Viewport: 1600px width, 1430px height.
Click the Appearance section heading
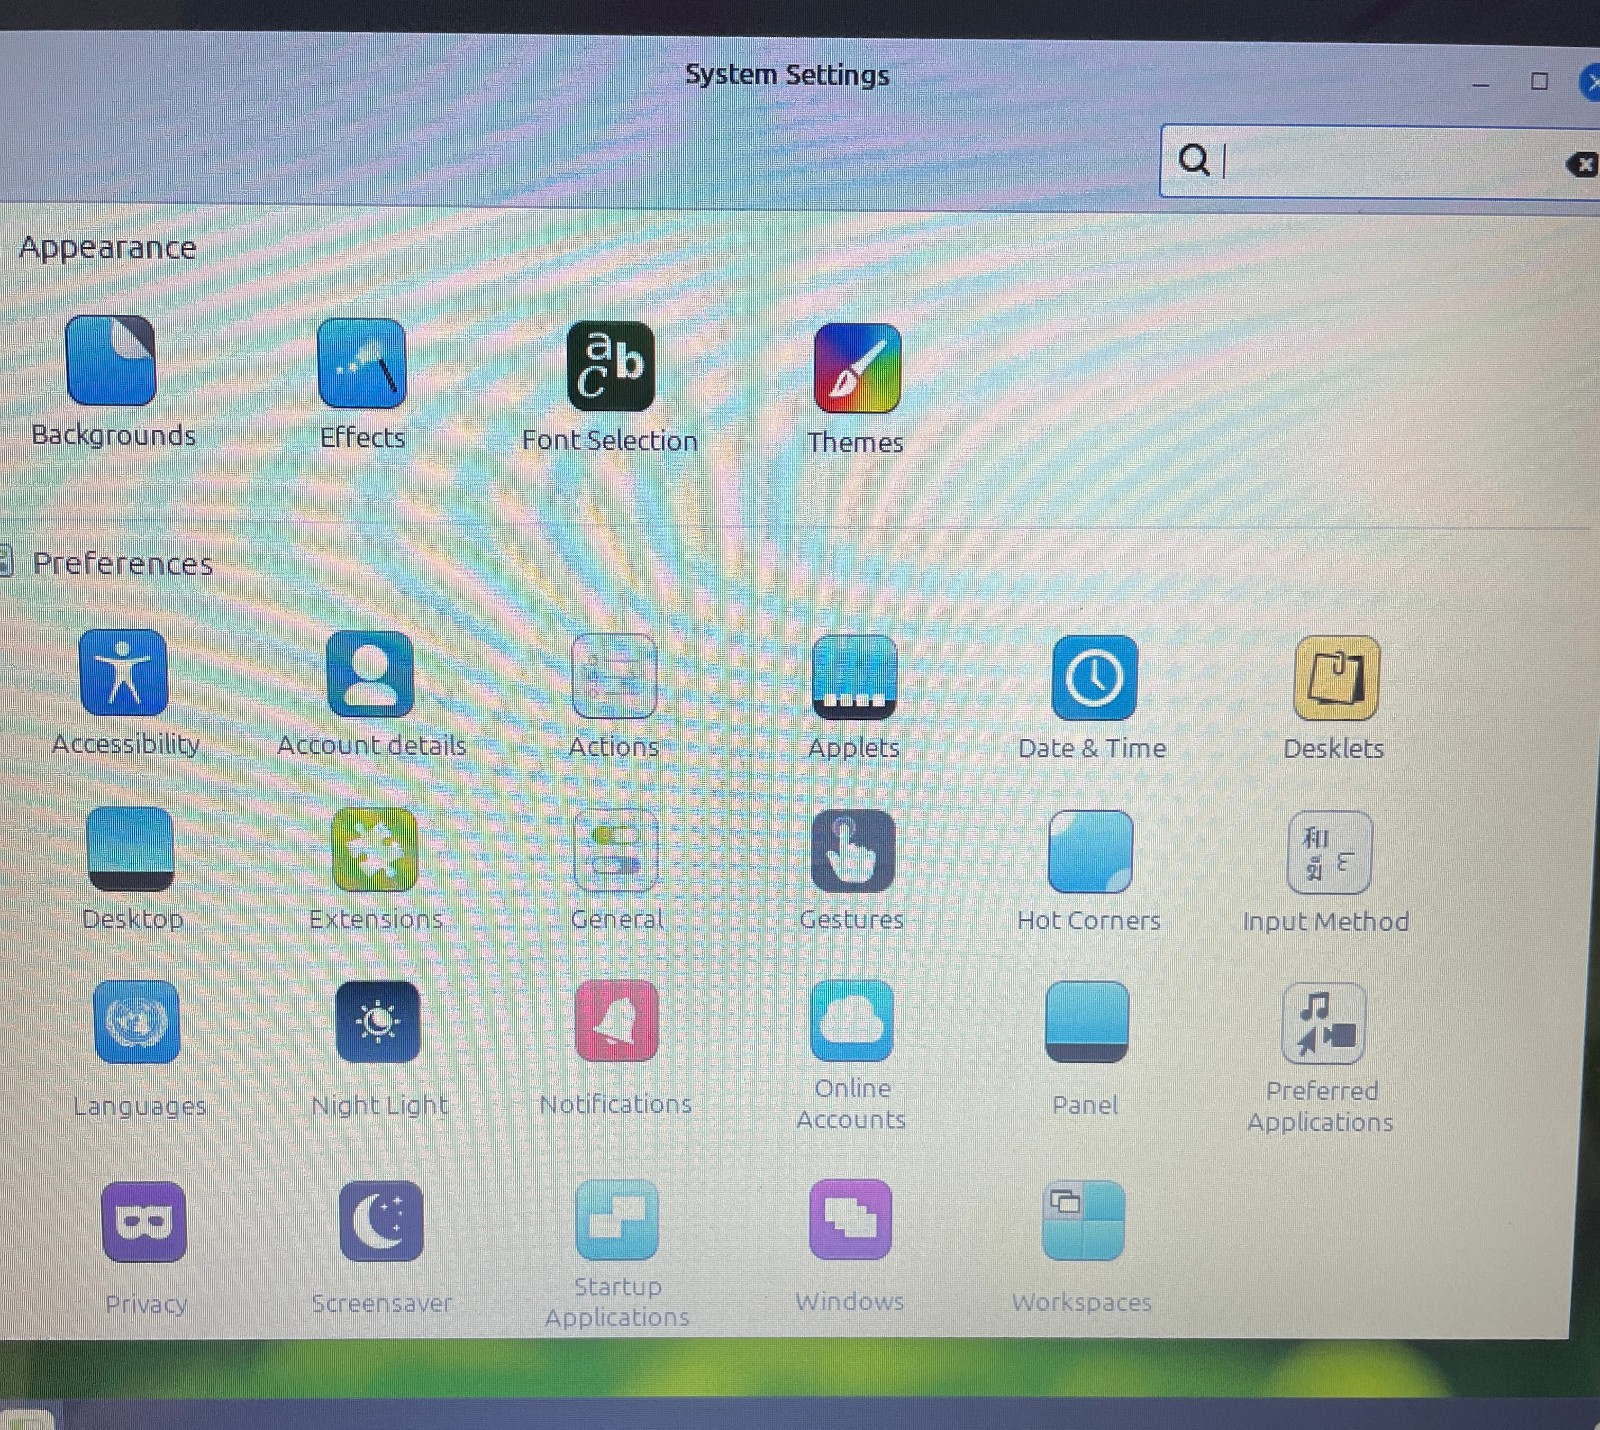(x=108, y=248)
